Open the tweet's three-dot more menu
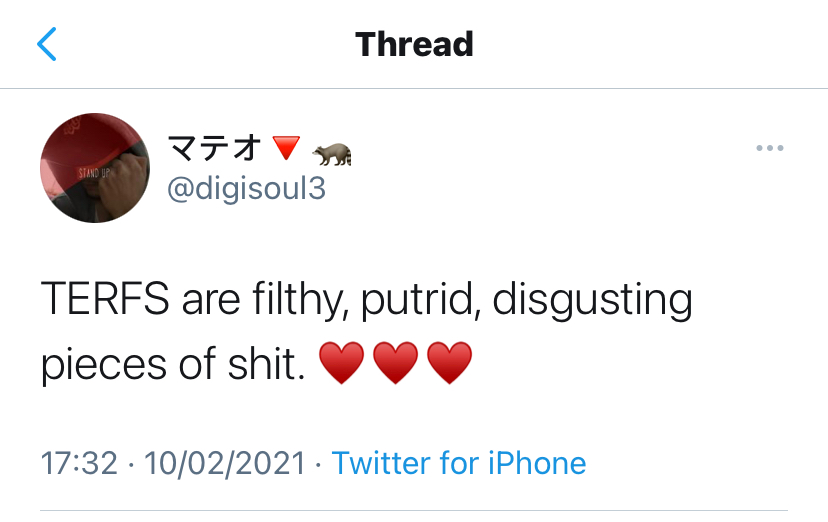 [770, 149]
